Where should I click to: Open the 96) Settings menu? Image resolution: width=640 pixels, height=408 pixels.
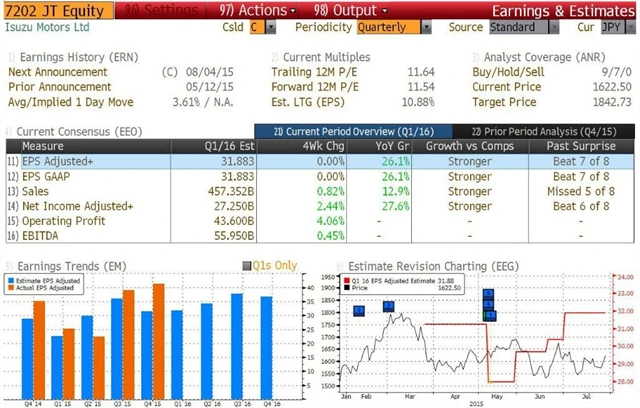[161, 10]
